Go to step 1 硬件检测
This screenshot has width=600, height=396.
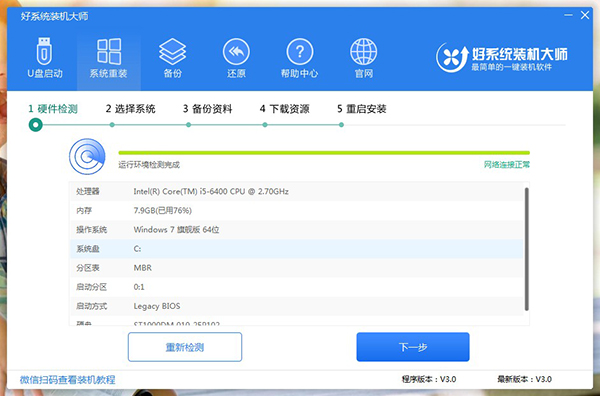(53, 109)
